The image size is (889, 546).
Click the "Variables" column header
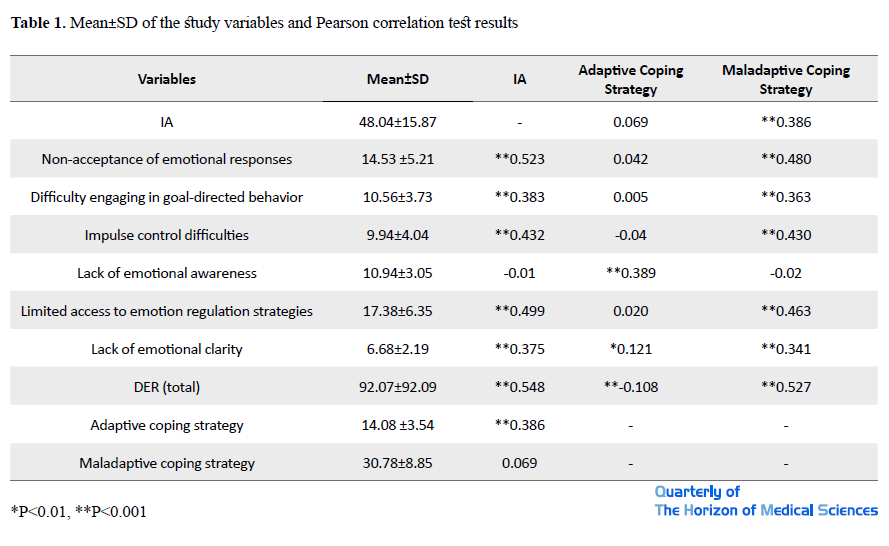point(167,79)
